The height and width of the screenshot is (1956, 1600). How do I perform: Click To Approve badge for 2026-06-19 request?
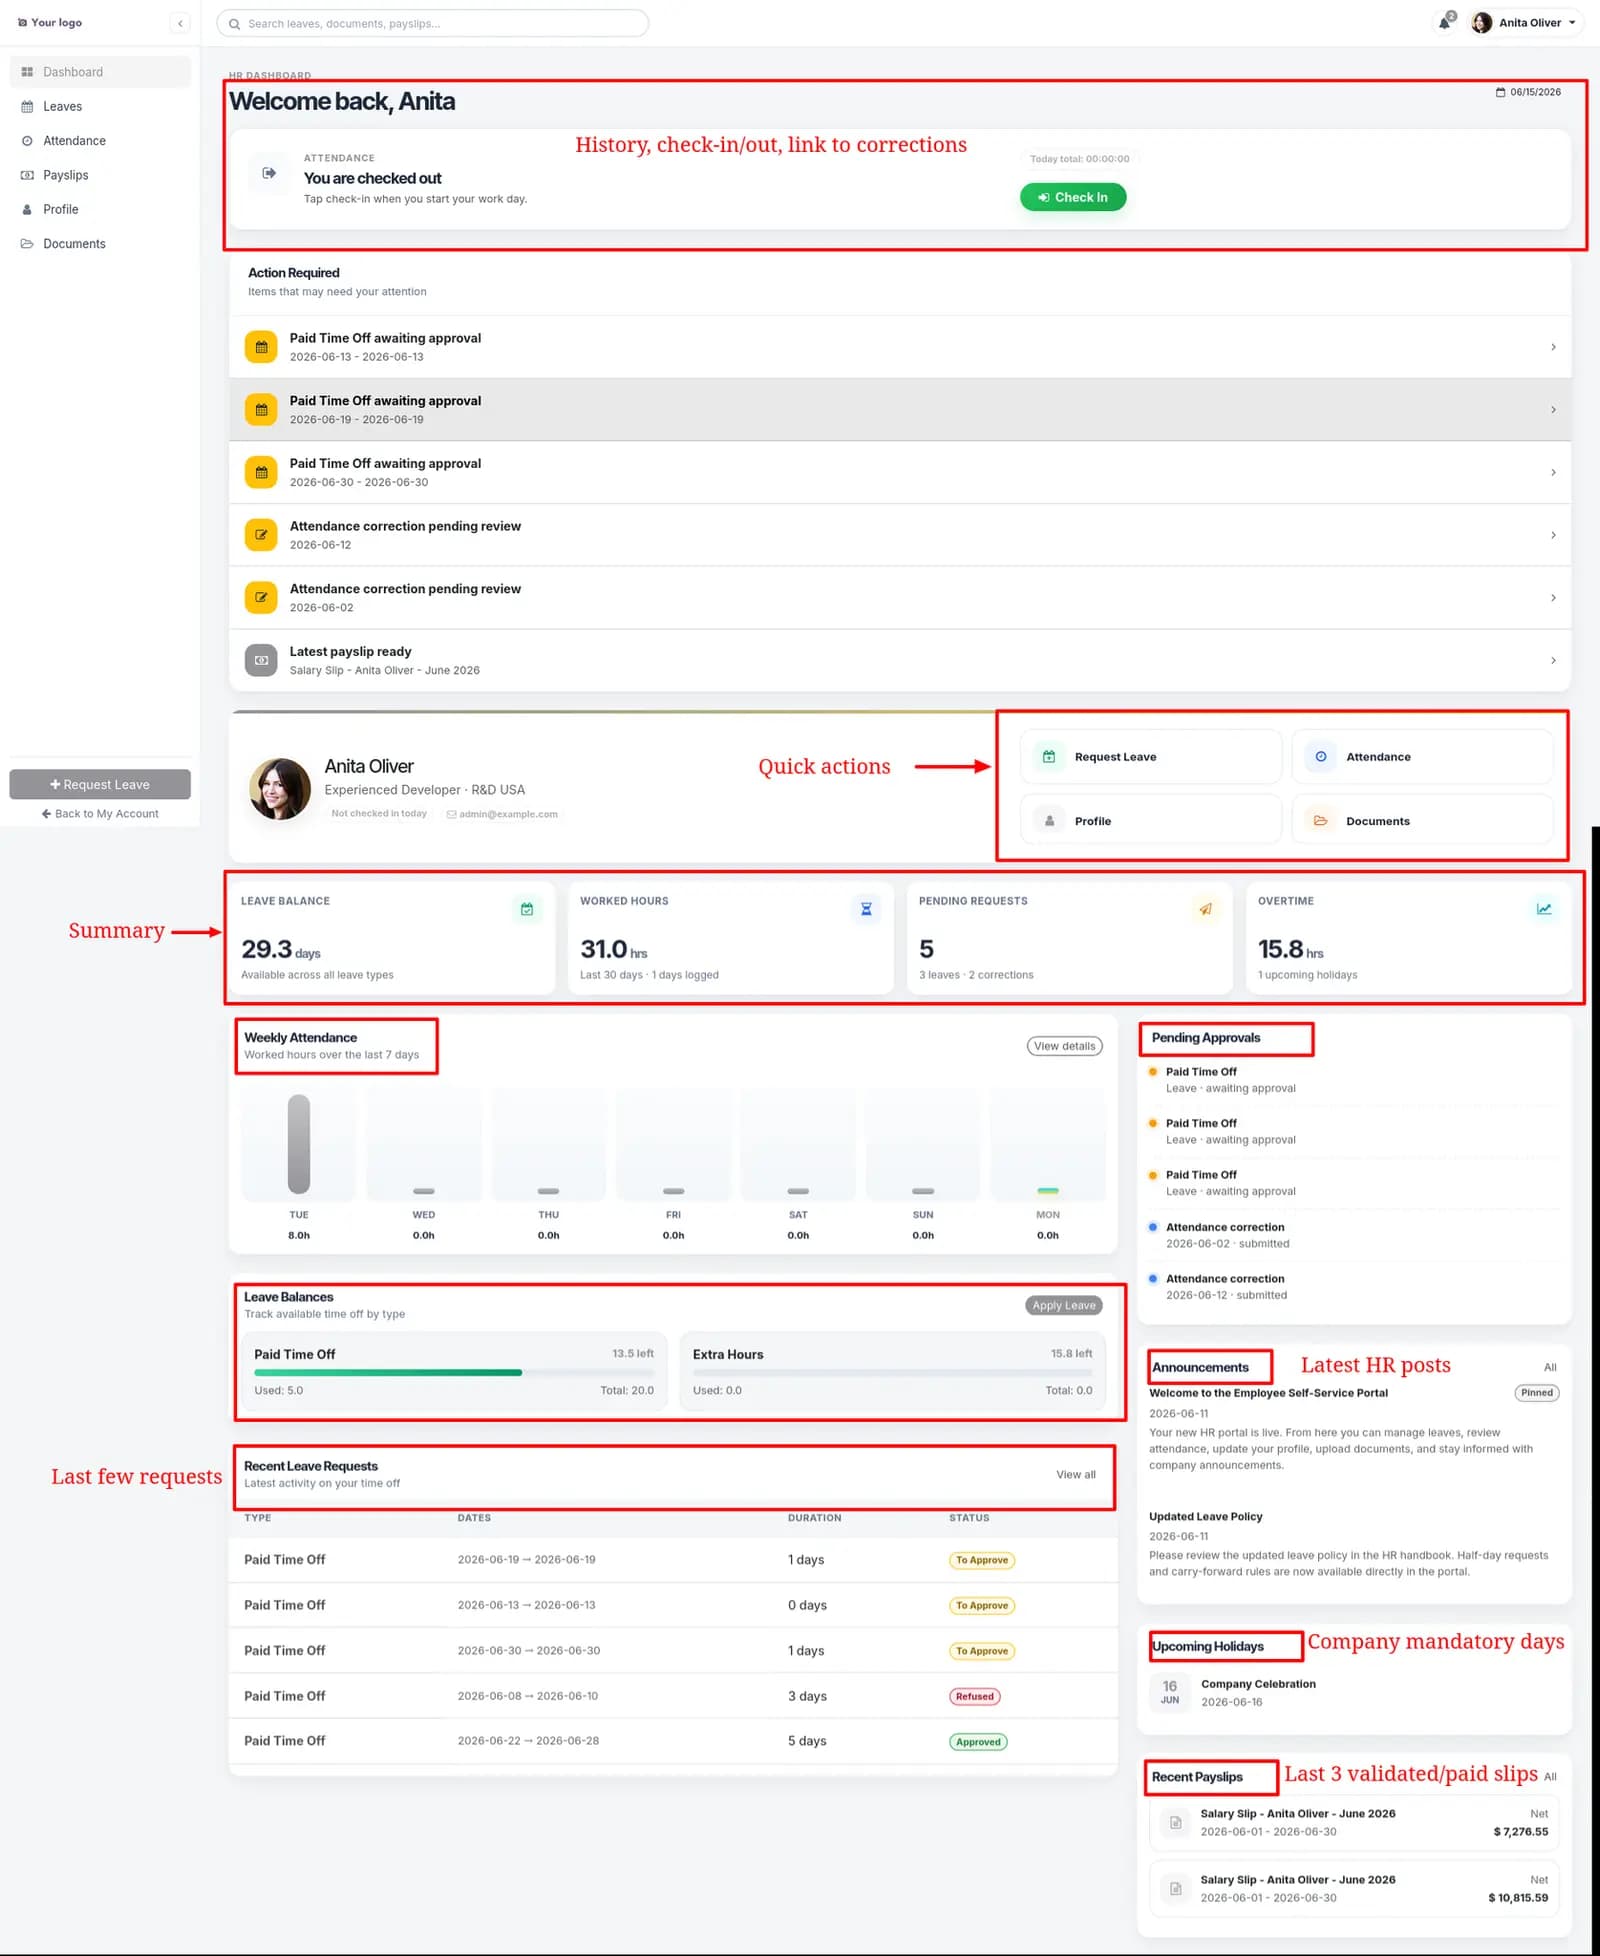click(x=982, y=1560)
